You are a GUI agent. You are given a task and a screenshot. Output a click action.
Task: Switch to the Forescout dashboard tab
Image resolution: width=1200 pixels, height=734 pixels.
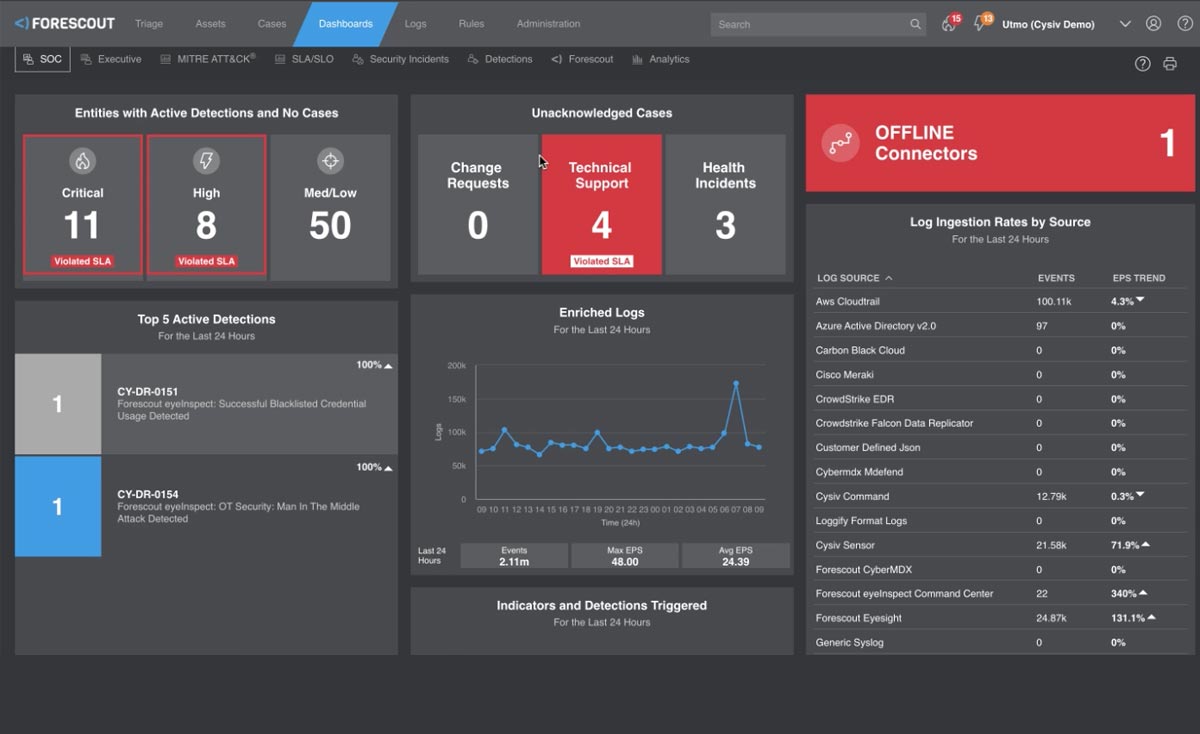(x=582, y=59)
